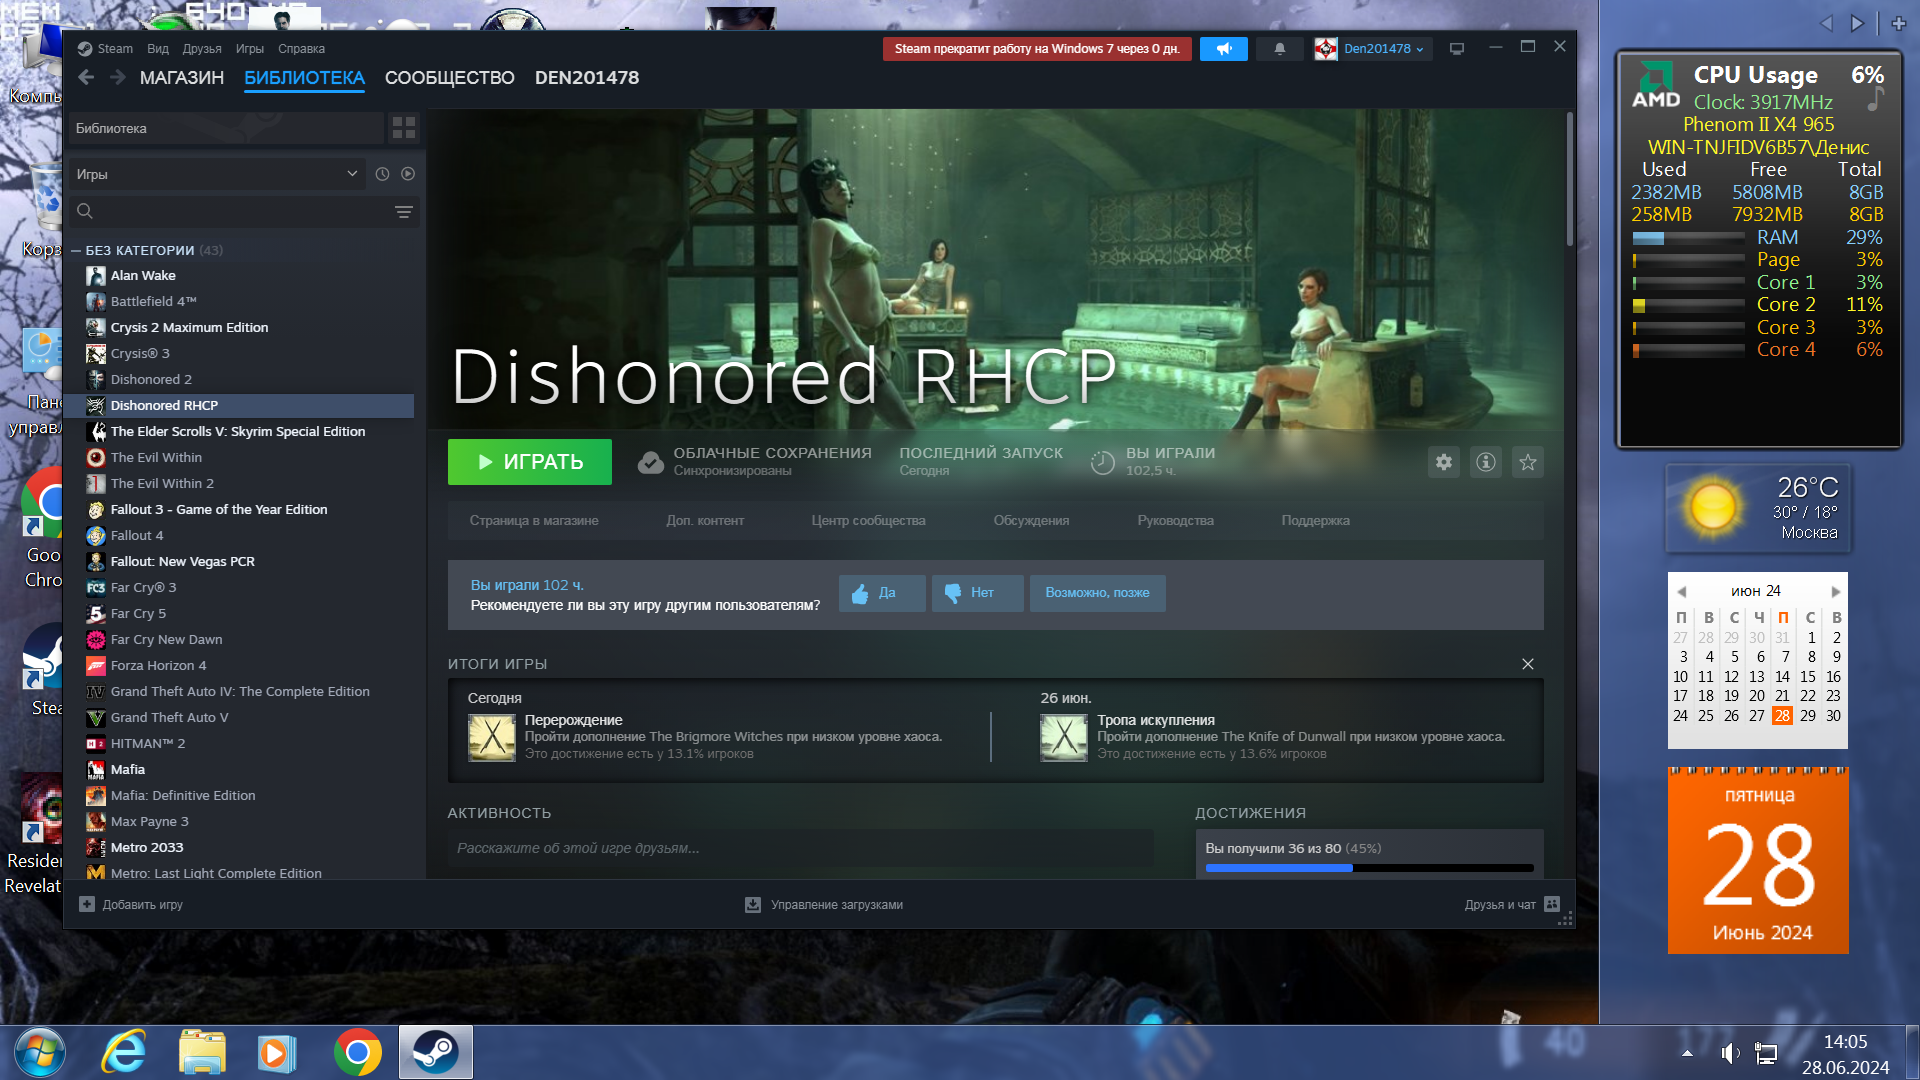1920x1080 pixels.
Task: Click the achievements progress bar
Action: click(1369, 868)
